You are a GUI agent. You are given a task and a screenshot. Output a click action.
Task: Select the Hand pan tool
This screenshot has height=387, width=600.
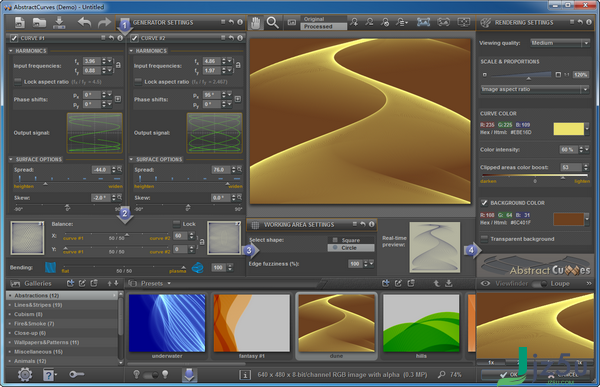(255, 23)
